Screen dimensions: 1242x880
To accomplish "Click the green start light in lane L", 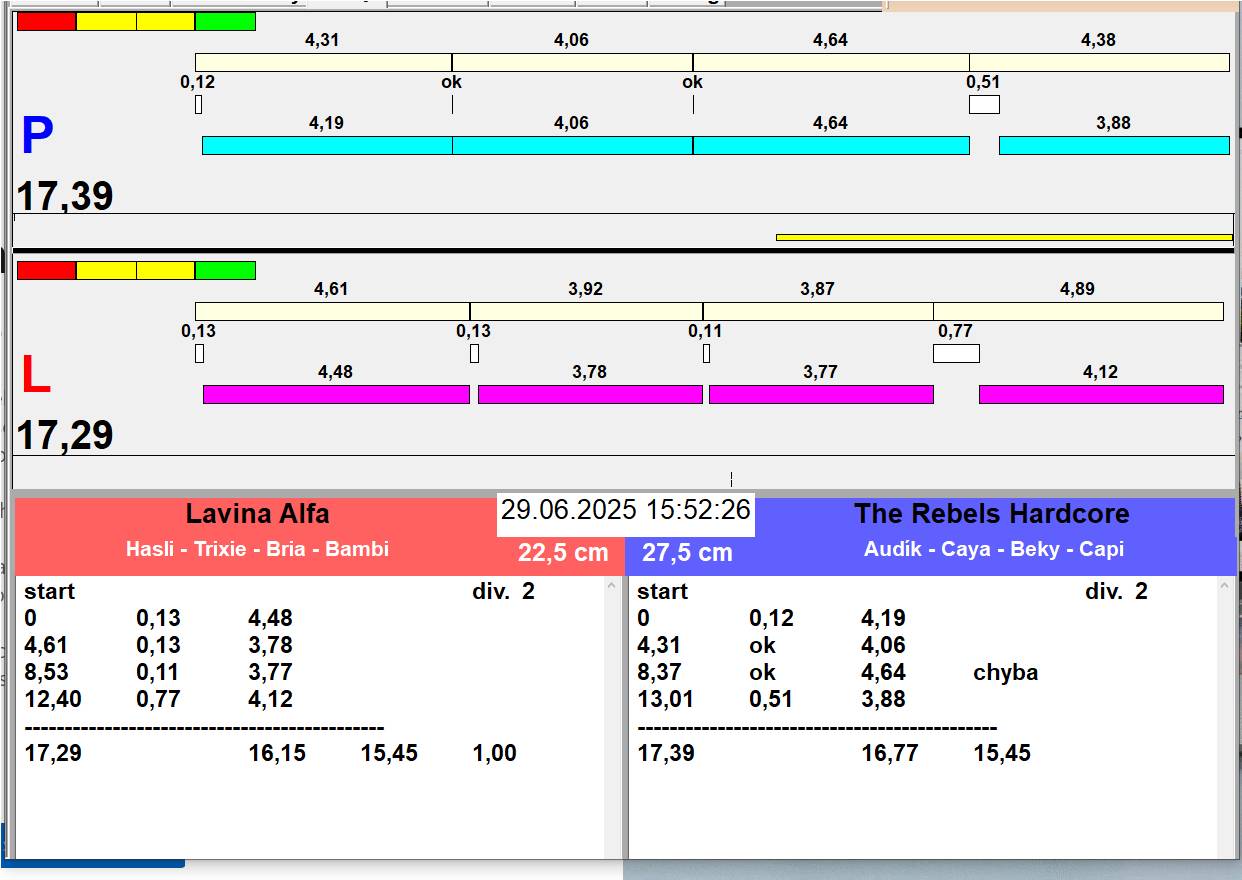I will [225, 270].
